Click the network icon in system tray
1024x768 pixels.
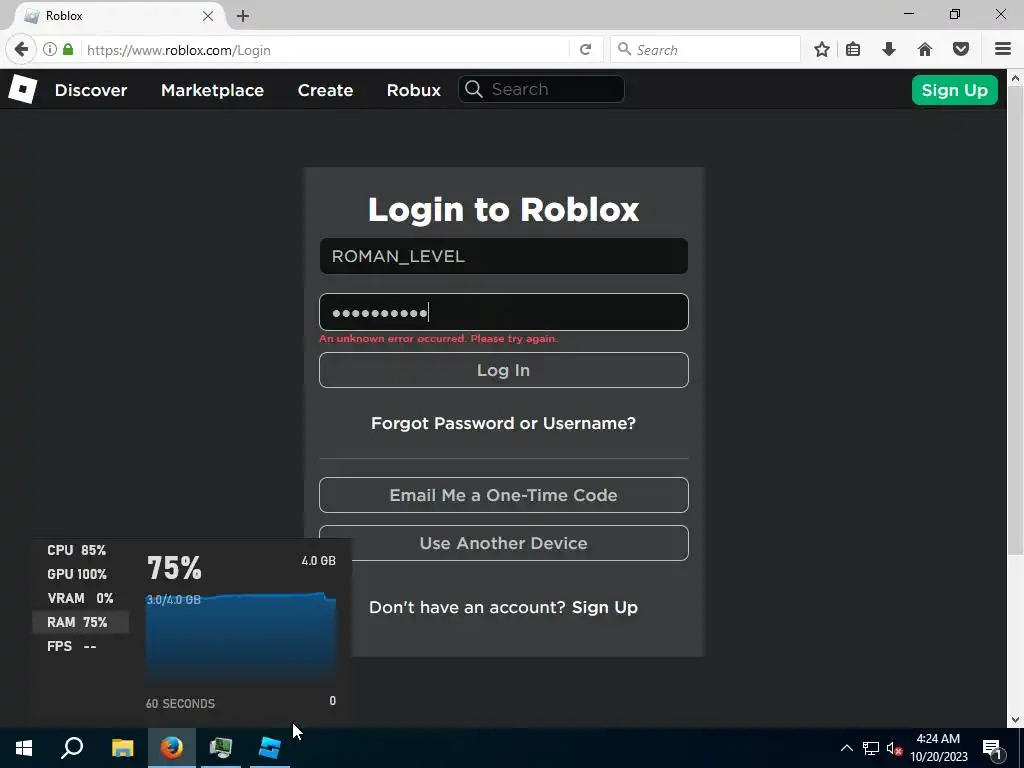pos(871,748)
